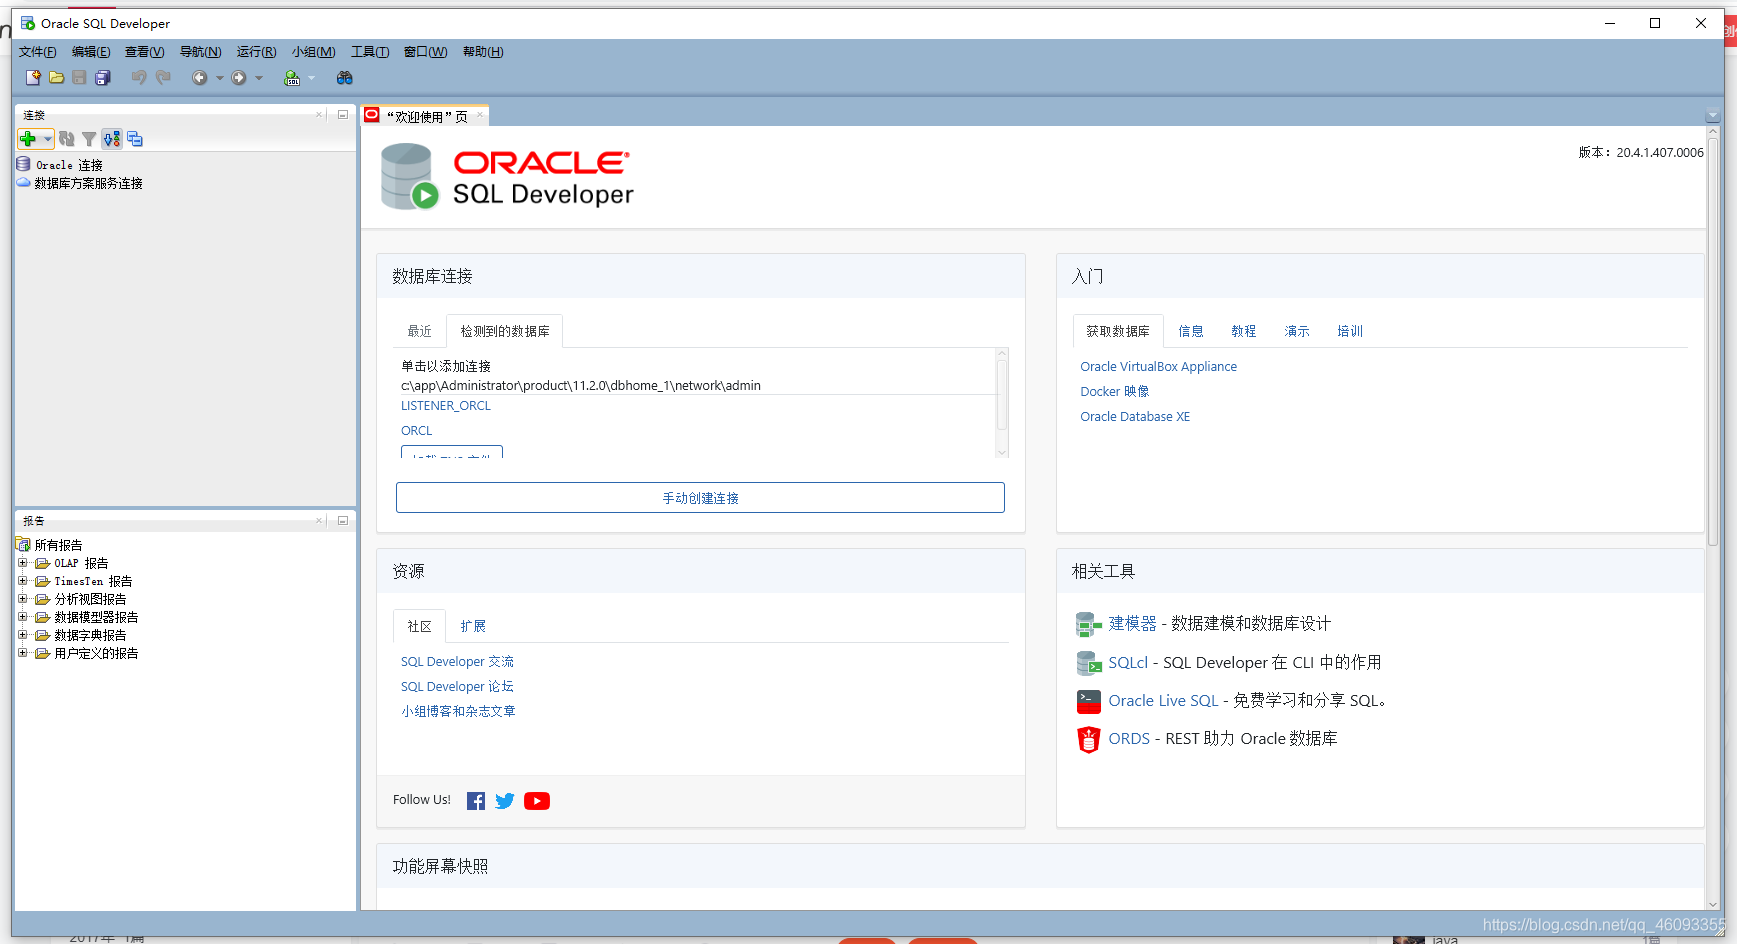Viewport: 1737px width, 944px height.
Task: Click the Facebook icon beside Follow Us
Action: [x=476, y=801]
